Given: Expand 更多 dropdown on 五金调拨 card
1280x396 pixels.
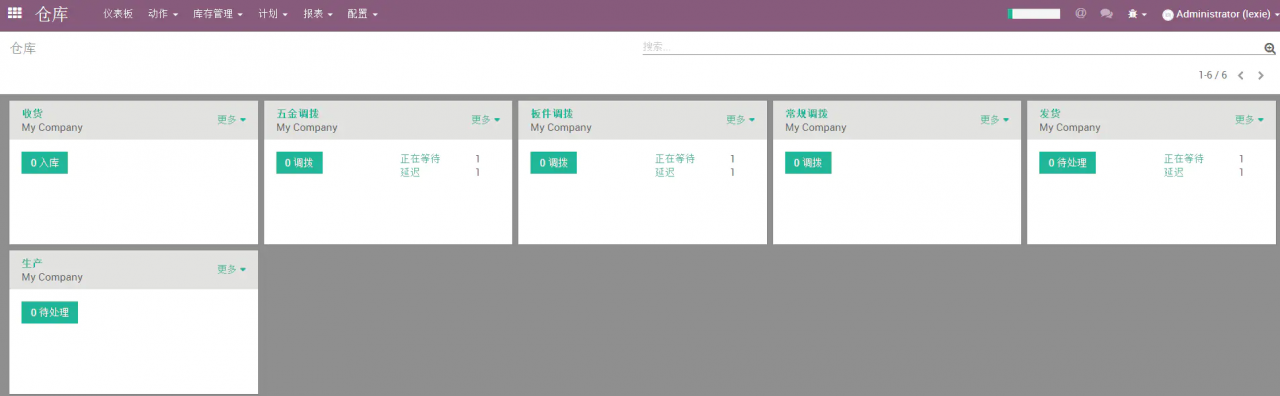Looking at the screenshot, I should 485,120.
